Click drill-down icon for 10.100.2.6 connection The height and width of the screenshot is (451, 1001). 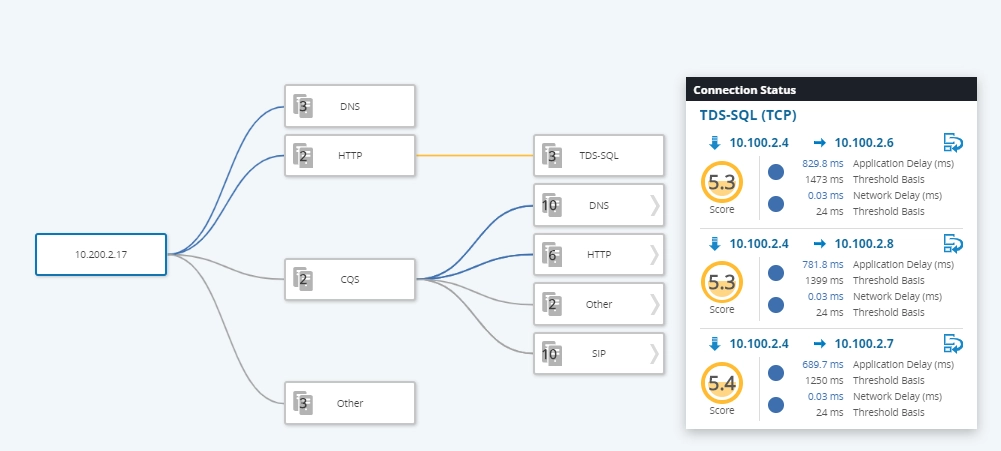(x=953, y=143)
